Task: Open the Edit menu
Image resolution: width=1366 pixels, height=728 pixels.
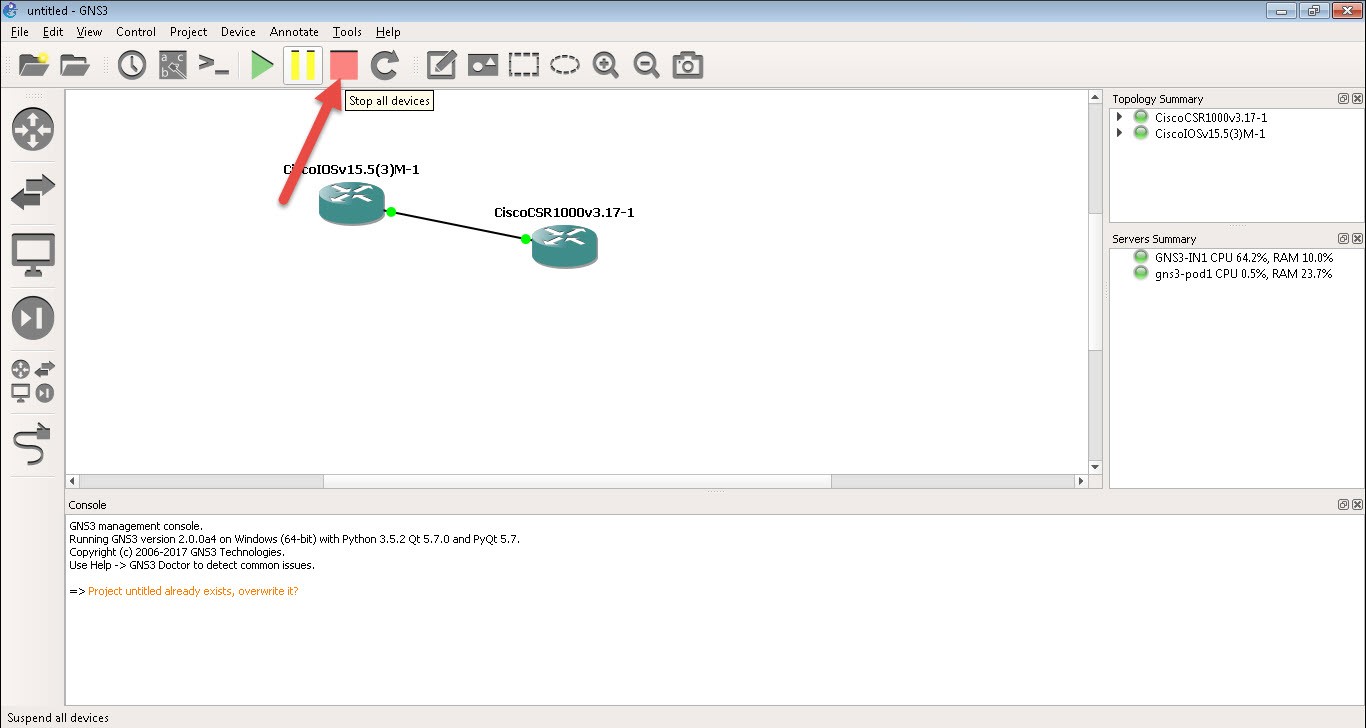Action: point(53,32)
